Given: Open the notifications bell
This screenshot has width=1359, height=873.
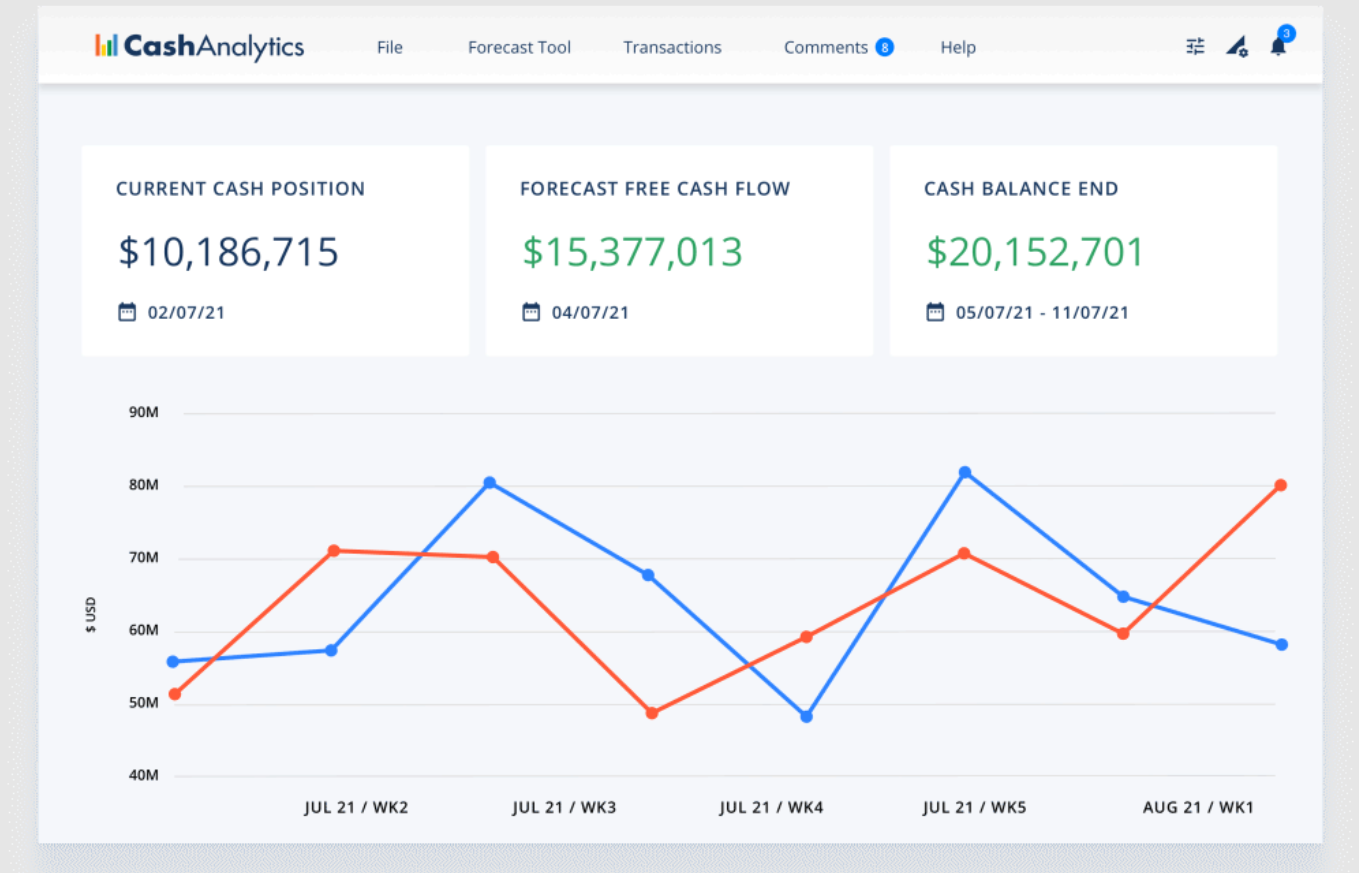Looking at the screenshot, I should tap(1278, 47).
